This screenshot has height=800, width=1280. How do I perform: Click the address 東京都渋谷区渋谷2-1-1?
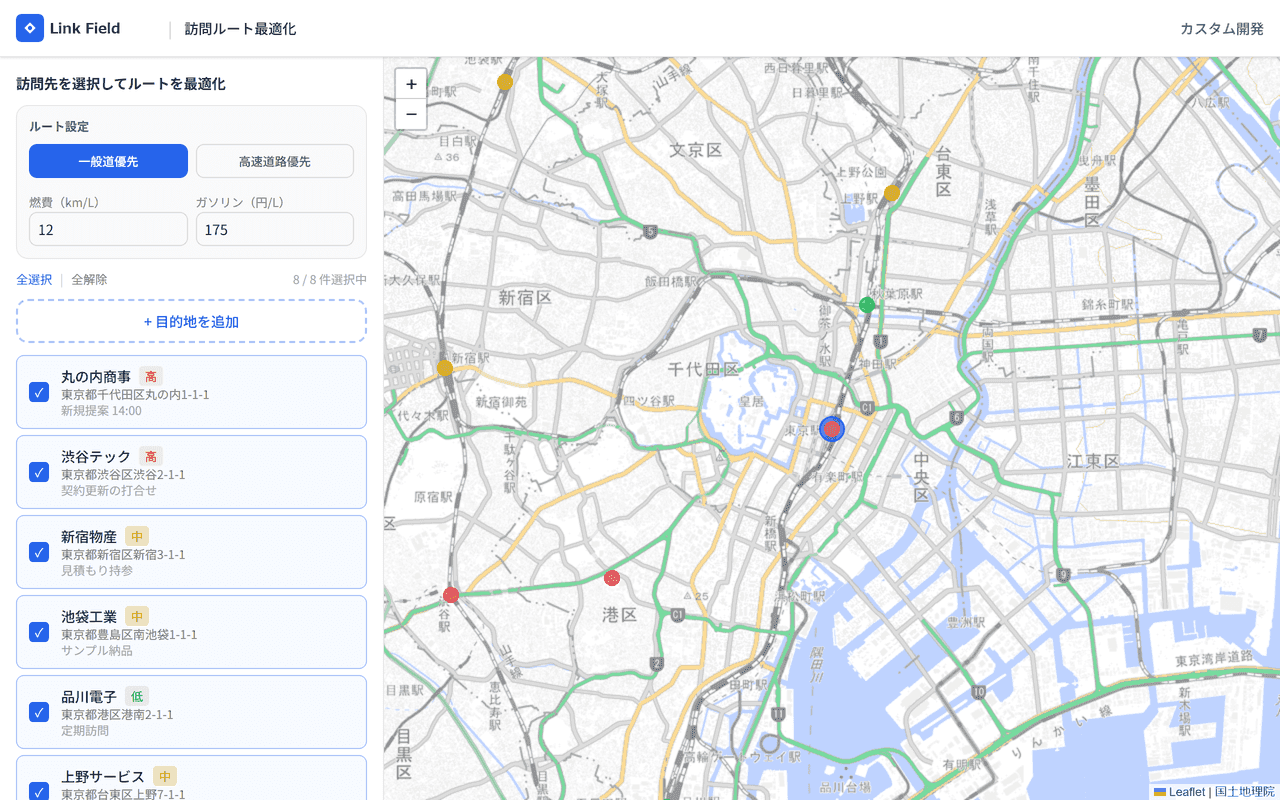pos(123,474)
